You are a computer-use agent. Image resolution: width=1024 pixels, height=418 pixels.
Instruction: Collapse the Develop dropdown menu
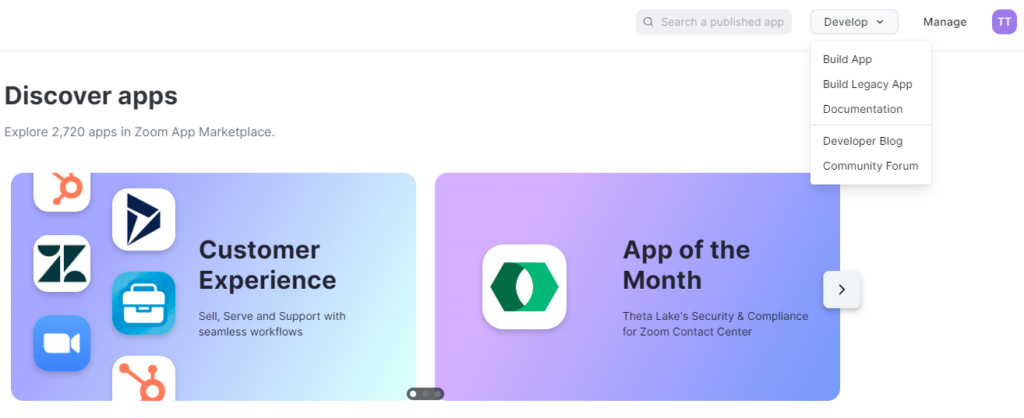tap(854, 22)
